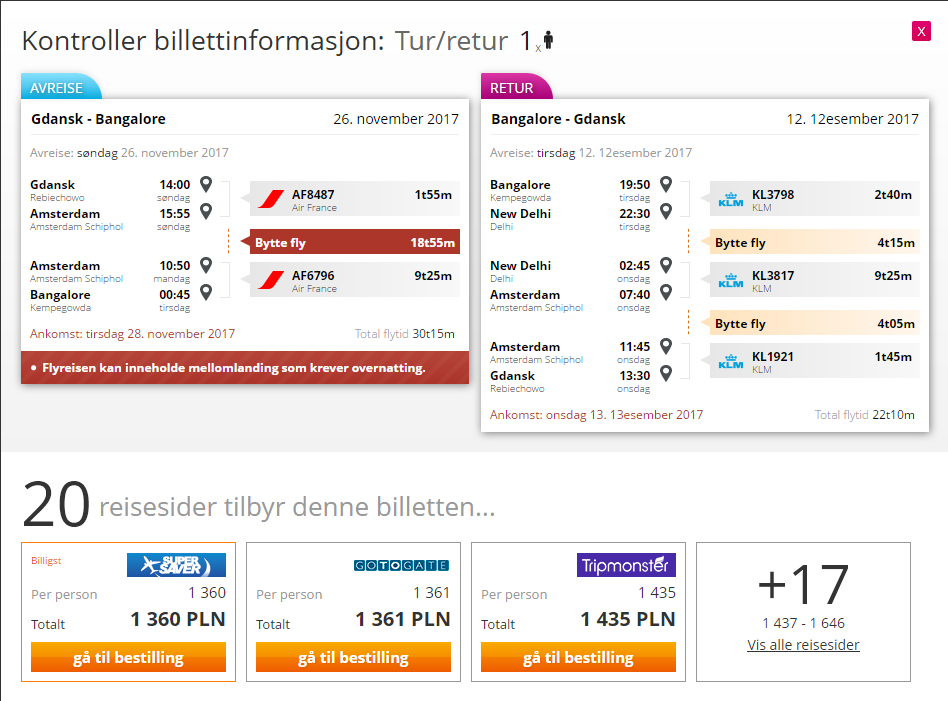Click the Amsterdam 07:40 arrival pin
The height and width of the screenshot is (701, 948).
pos(666,293)
